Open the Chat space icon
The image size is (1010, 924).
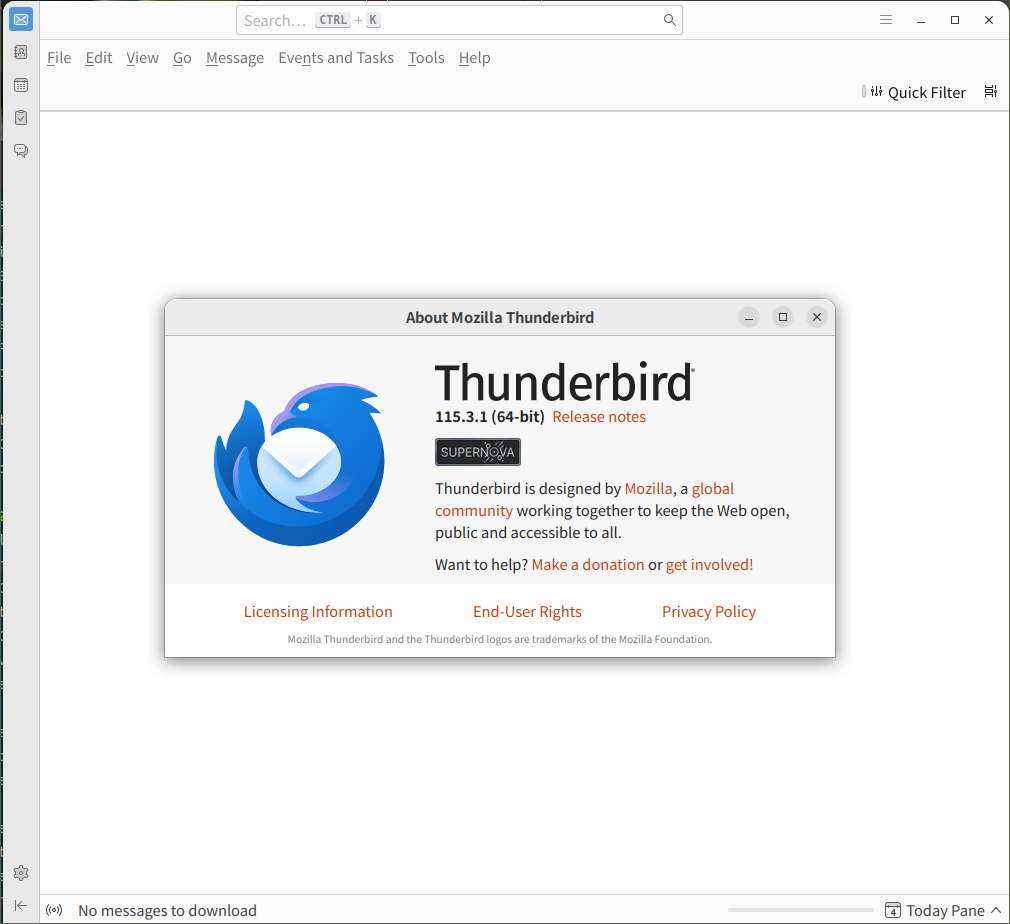21,151
